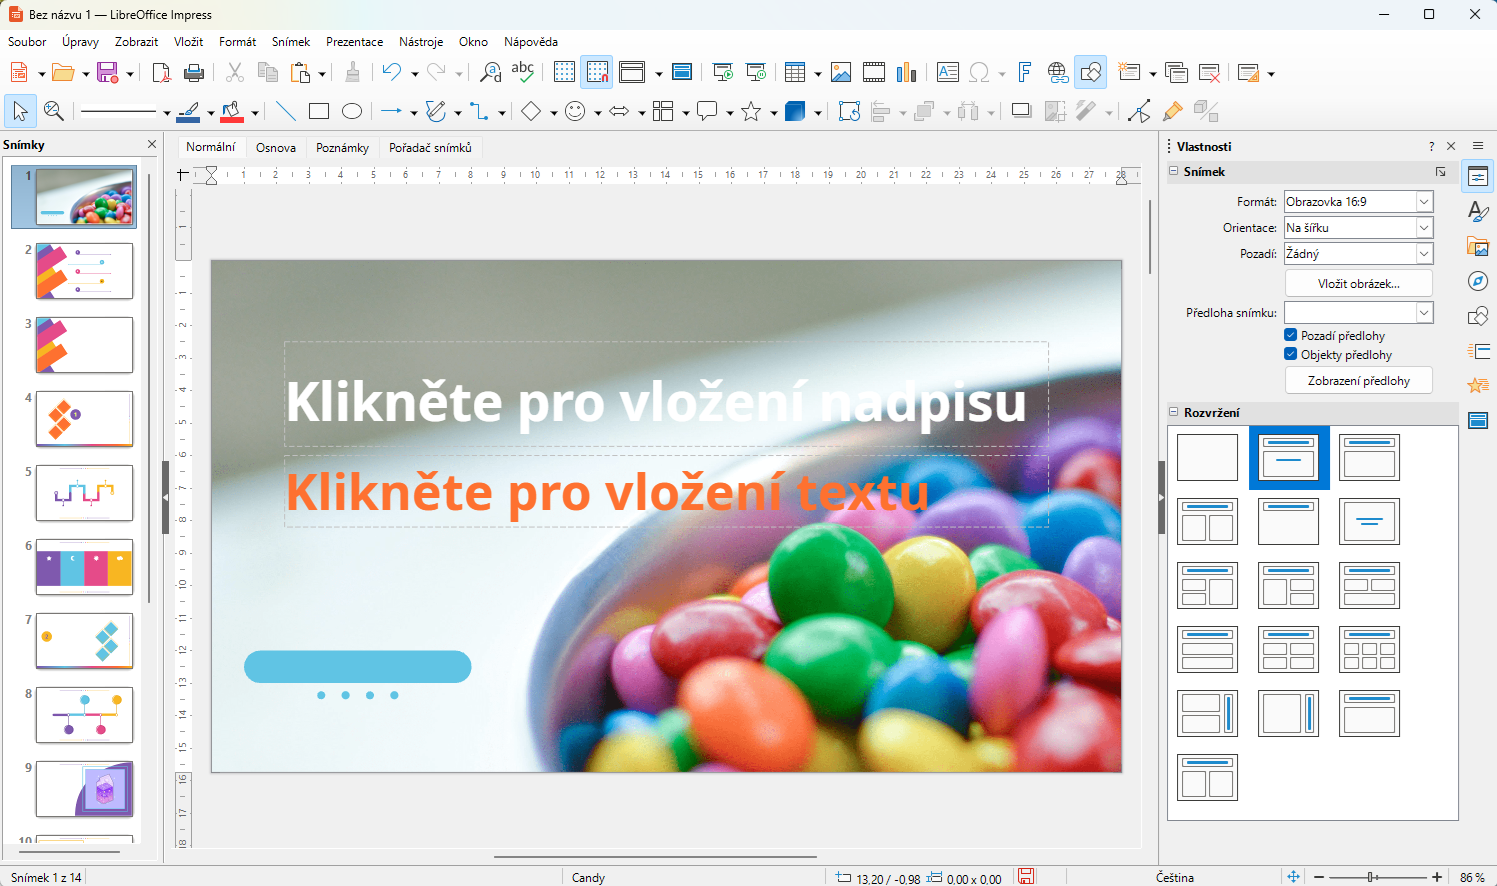
Task: Click the Zobrazení předlohy button
Action: 1358,380
